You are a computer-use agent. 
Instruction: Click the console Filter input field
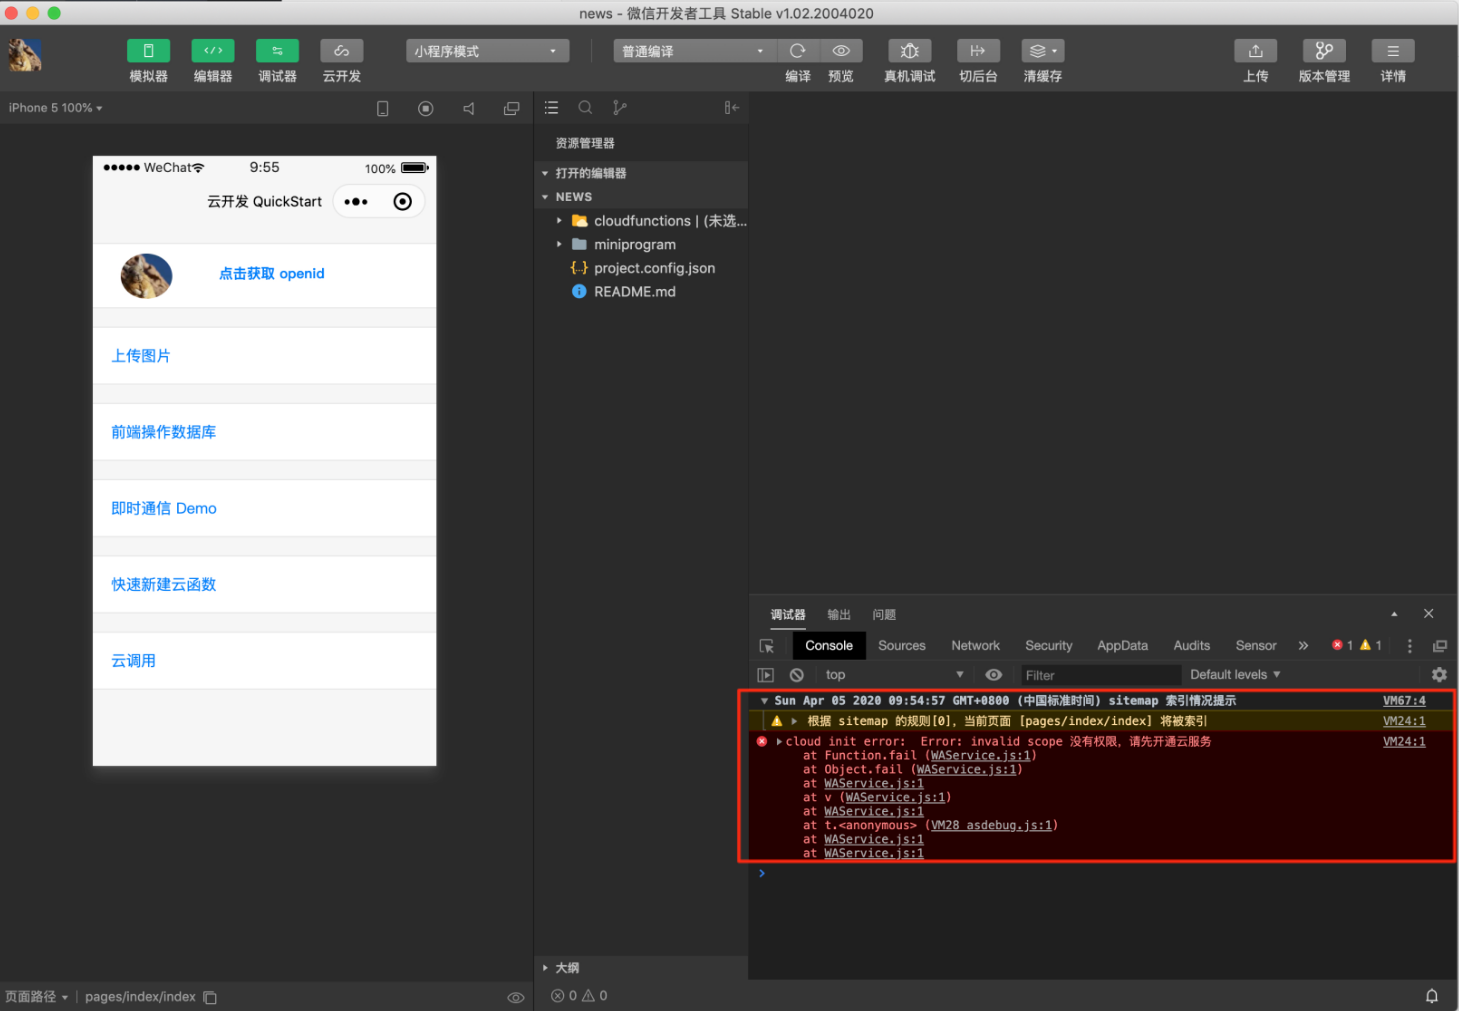coord(1100,675)
